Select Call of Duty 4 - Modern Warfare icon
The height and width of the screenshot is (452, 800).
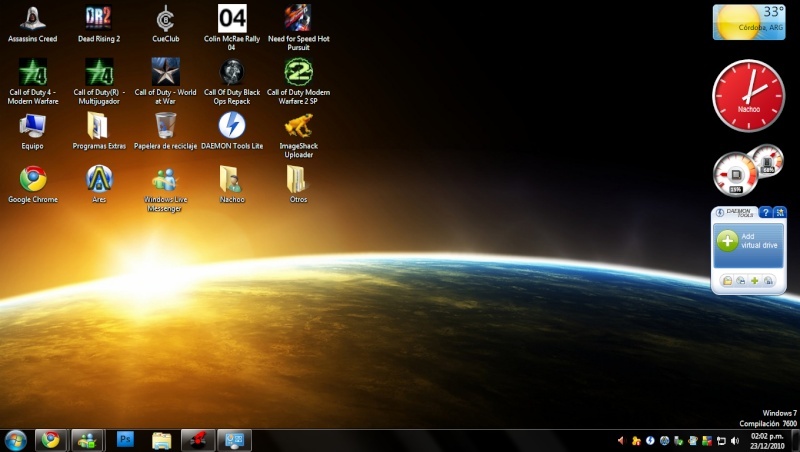33,82
